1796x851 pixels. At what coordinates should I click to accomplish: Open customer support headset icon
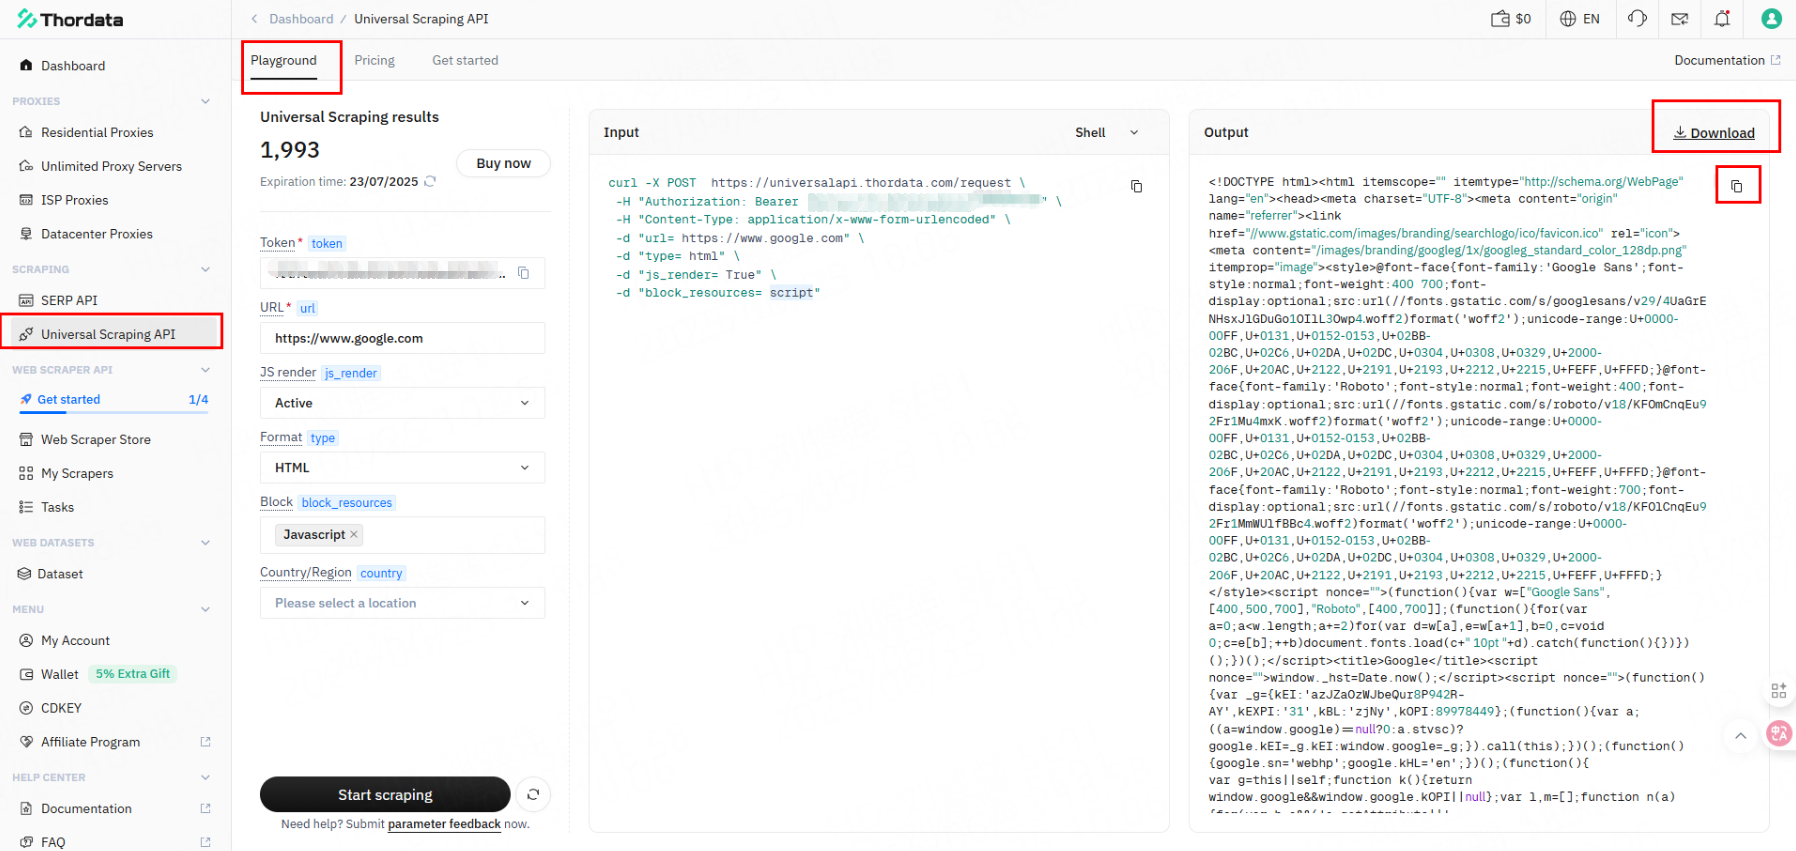click(1637, 19)
